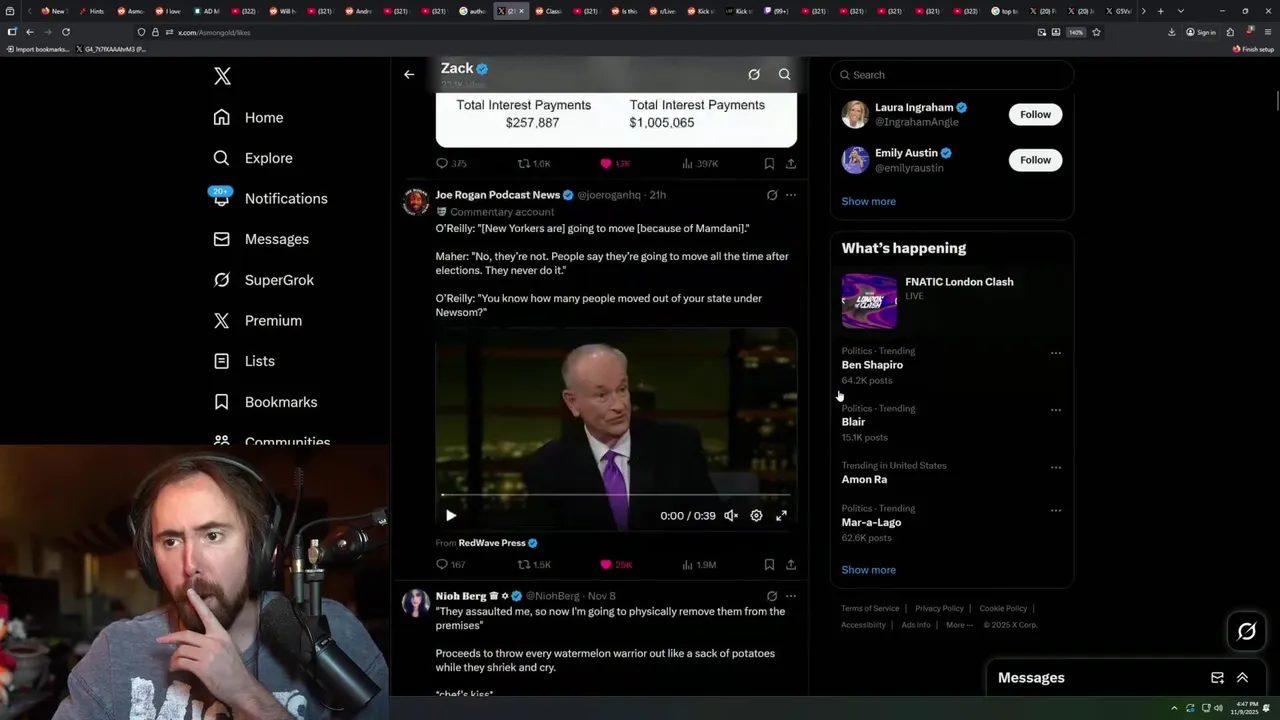Open SuperGrok in the sidebar
This screenshot has height=720, width=1280.
(x=264, y=280)
